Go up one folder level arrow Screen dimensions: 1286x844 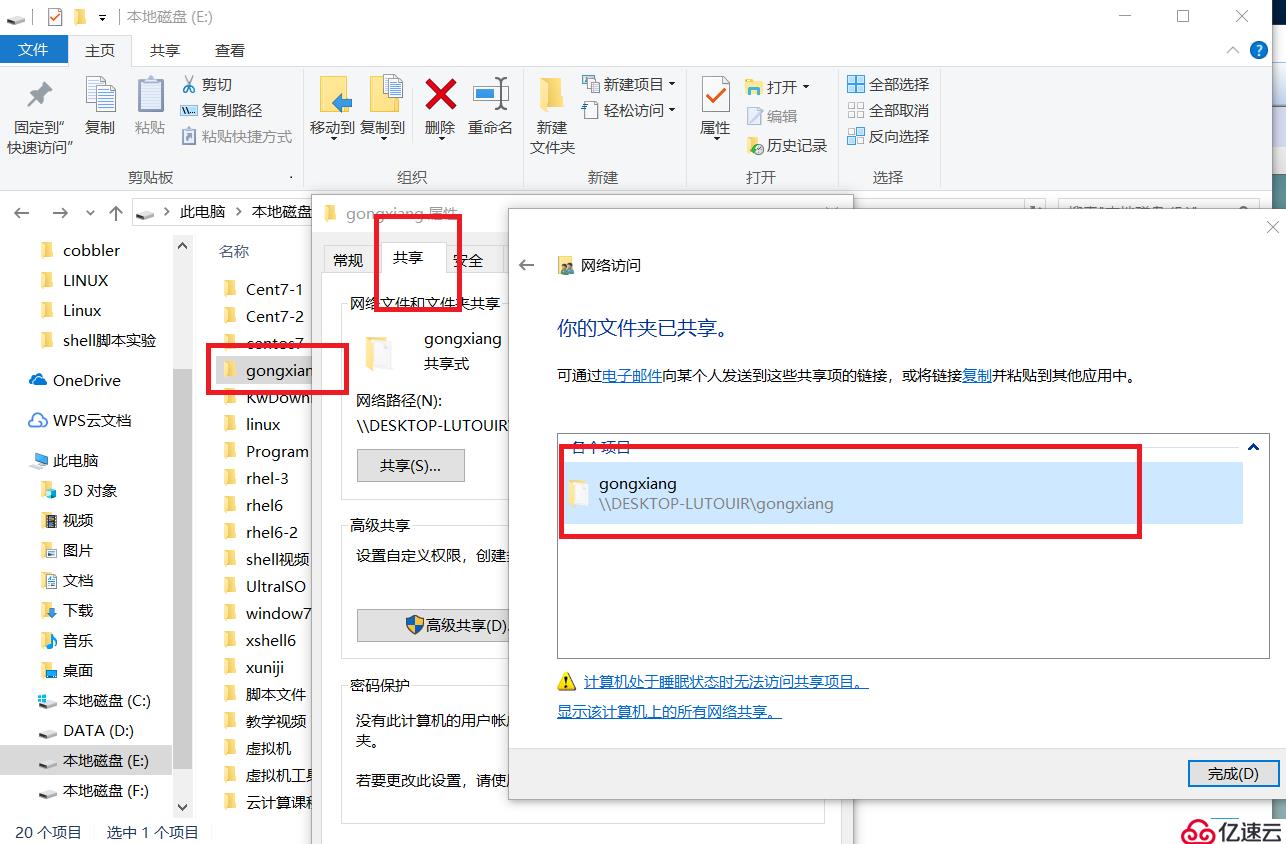[116, 213]
